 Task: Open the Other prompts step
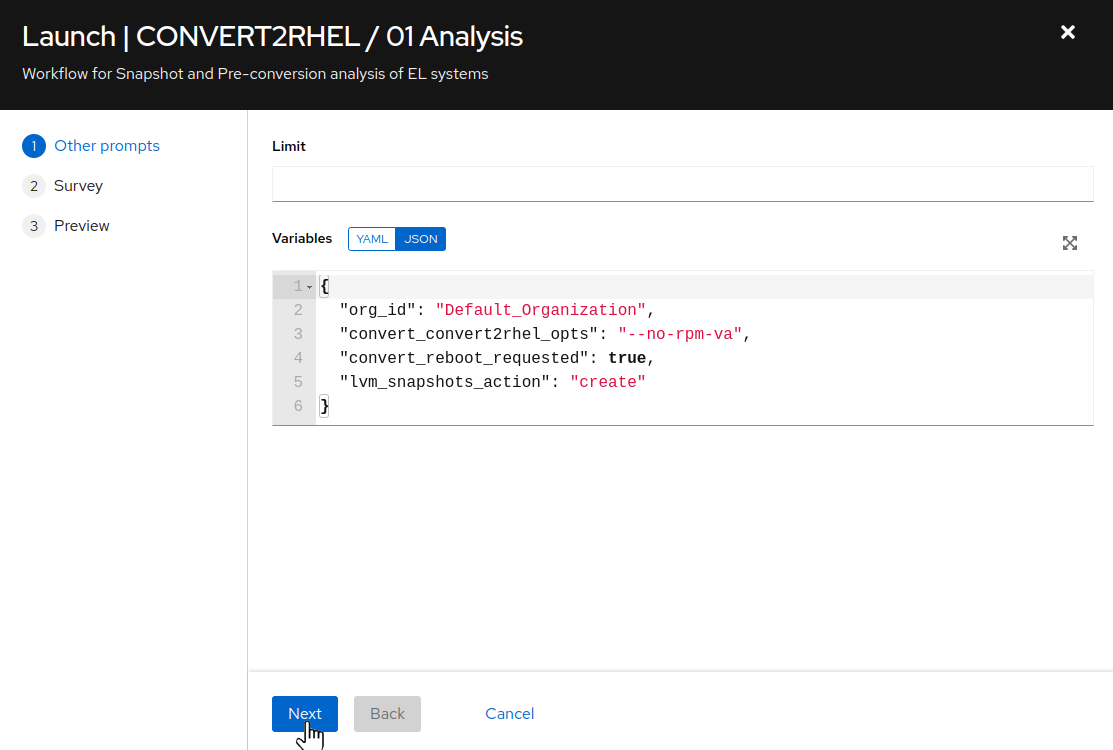pos(107,145)
